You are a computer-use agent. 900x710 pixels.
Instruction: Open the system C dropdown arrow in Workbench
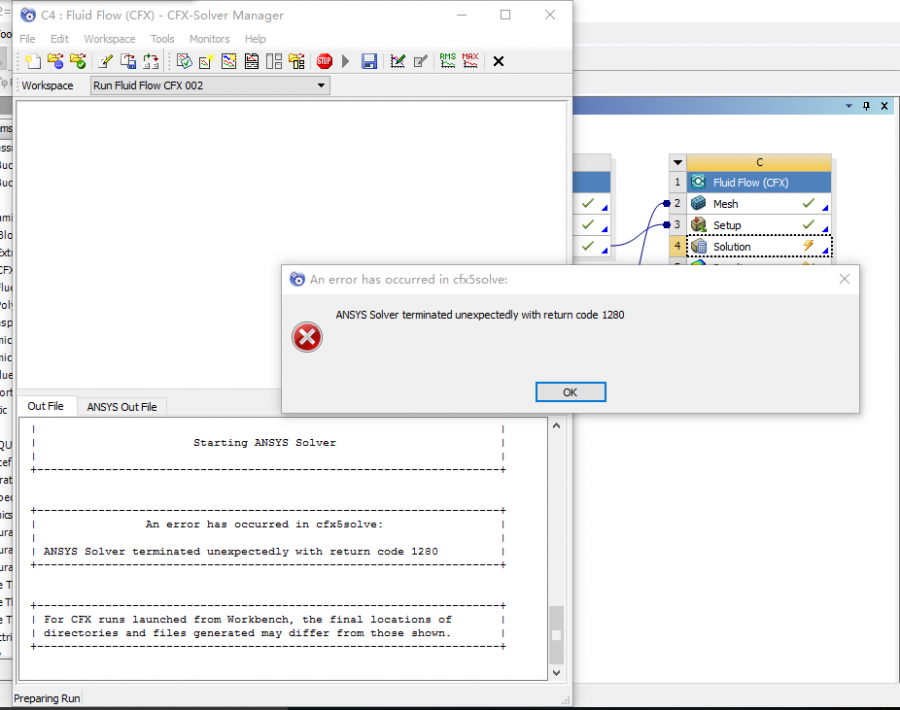pyautogui.click(x=677, y=162)
